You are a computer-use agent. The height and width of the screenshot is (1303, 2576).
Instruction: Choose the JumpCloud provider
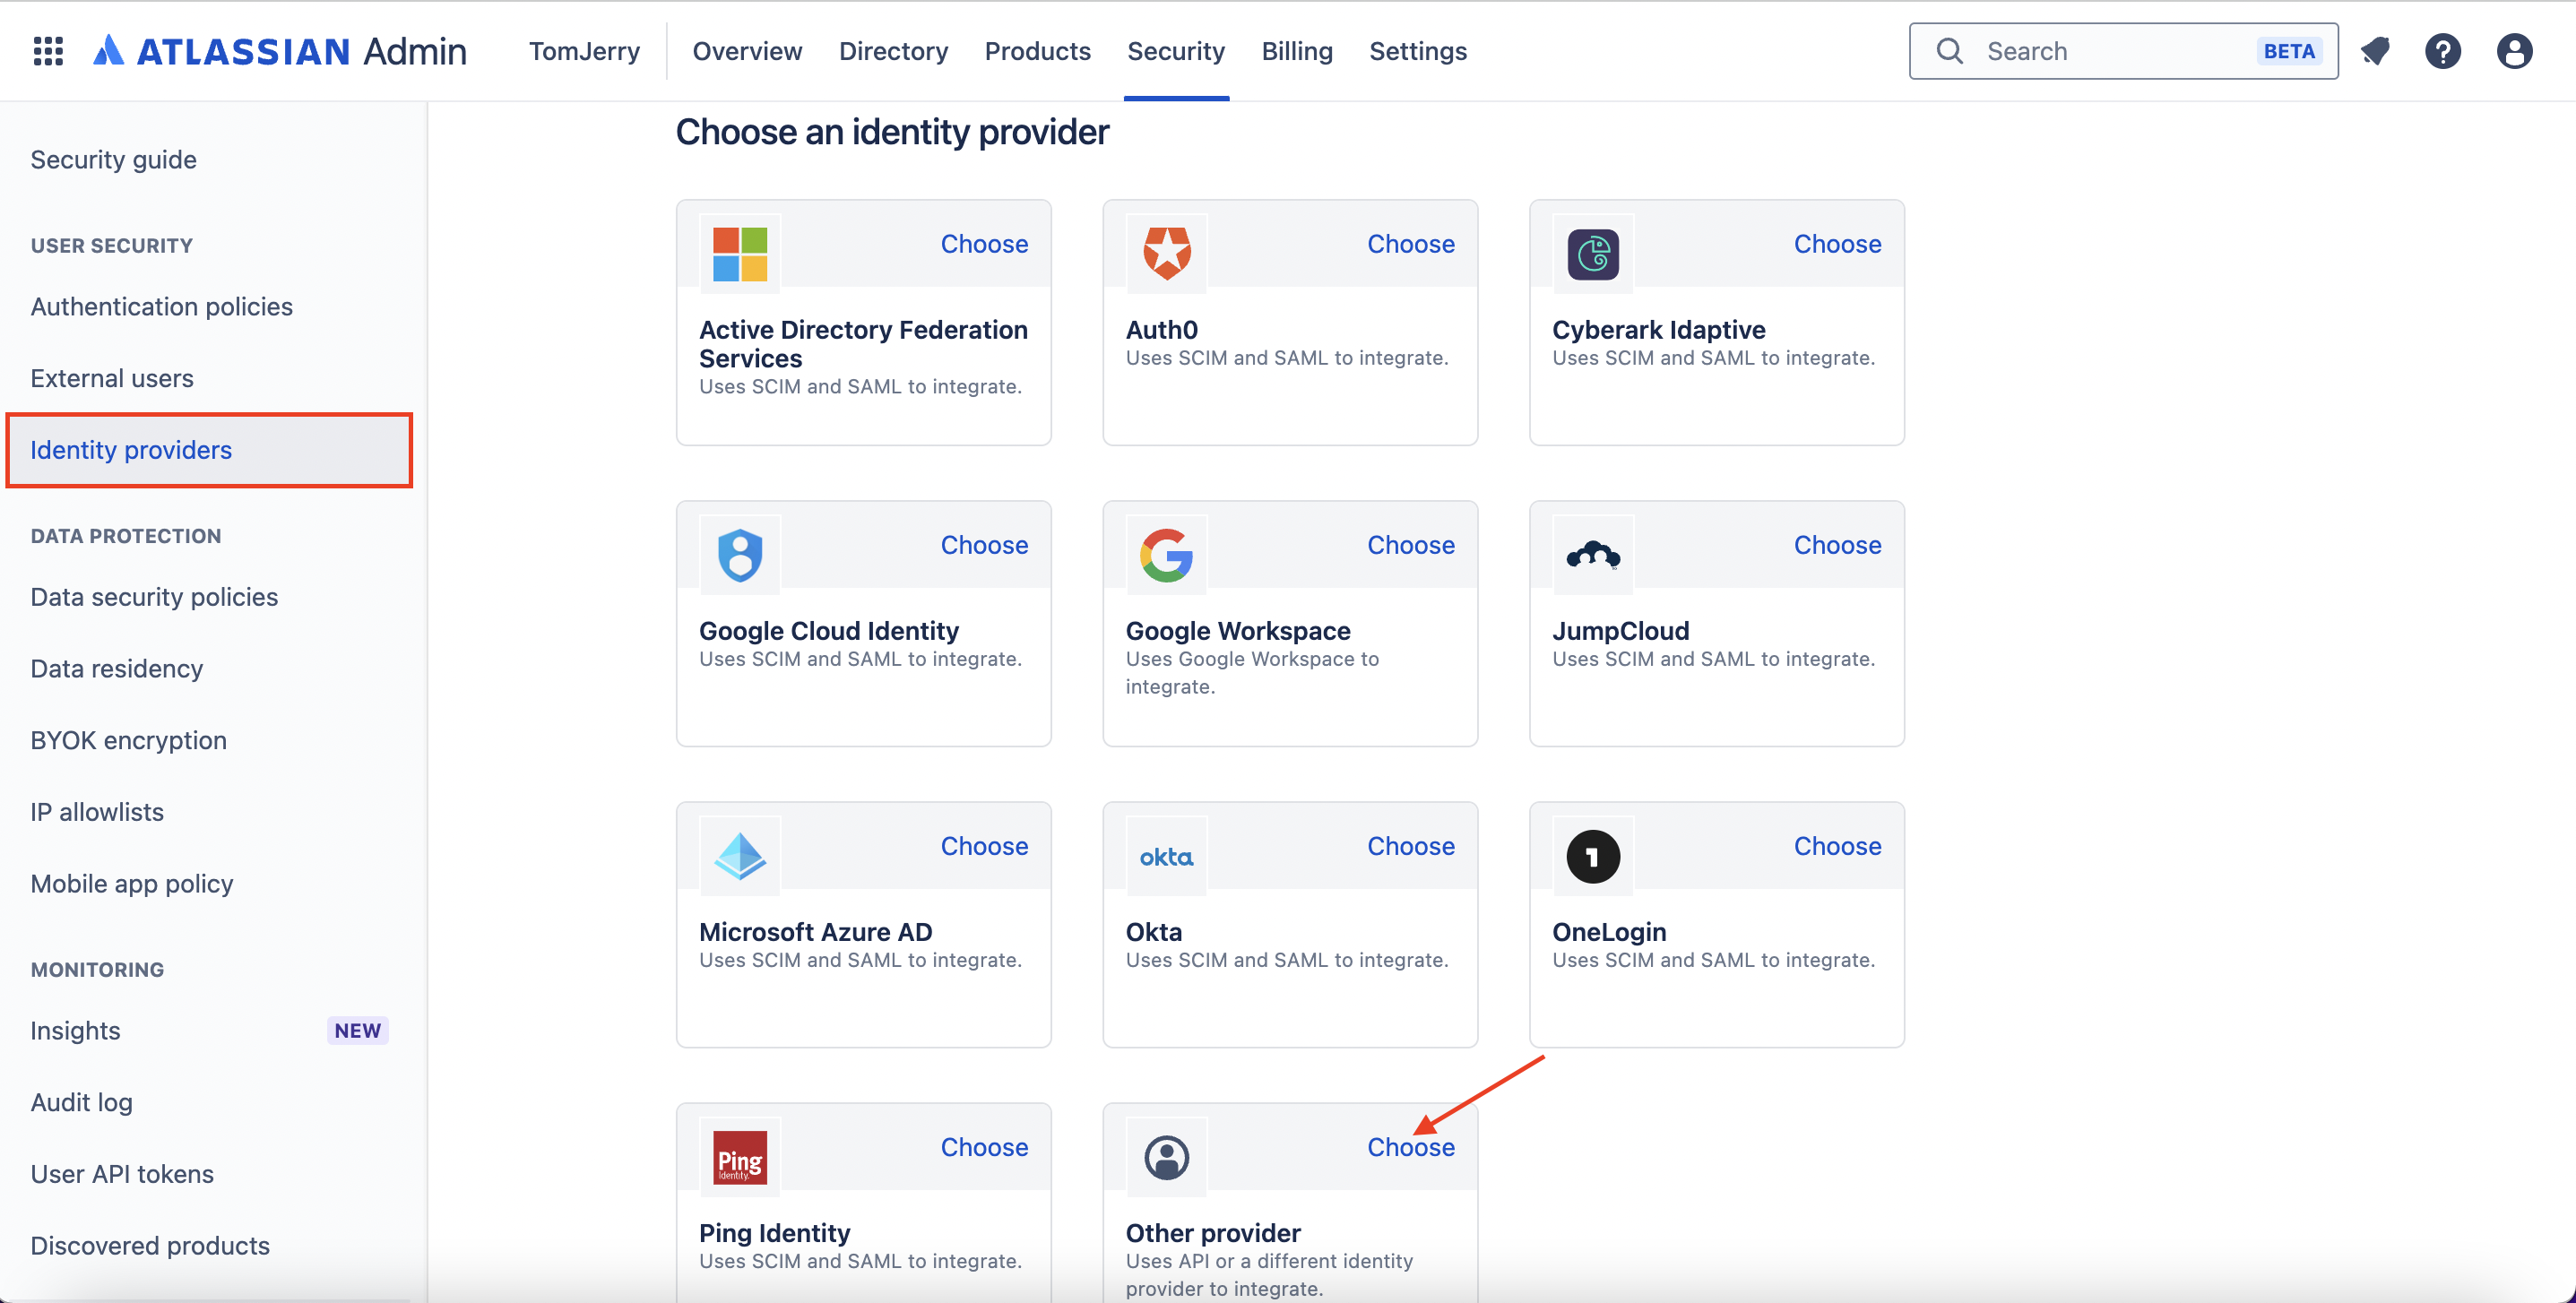click(x=1837, y=545)
